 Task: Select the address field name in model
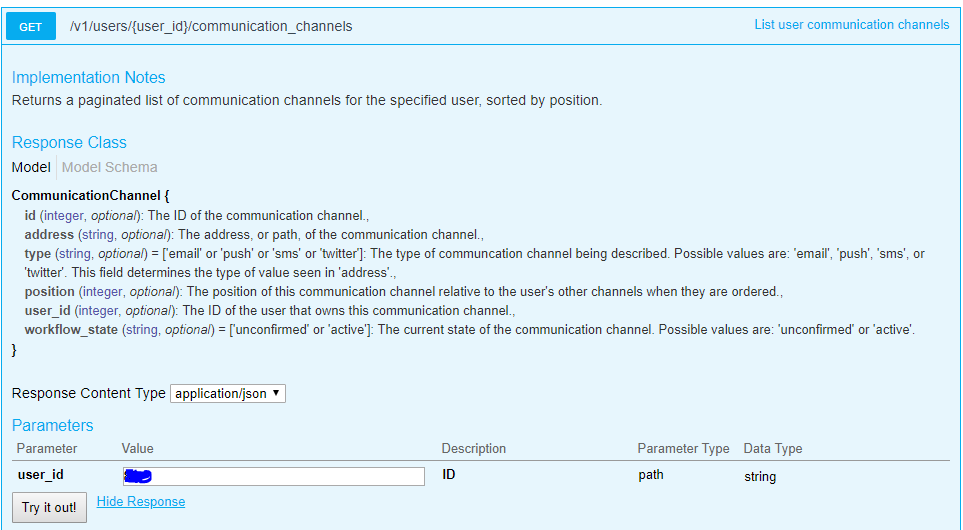click(x=49, y=235)
